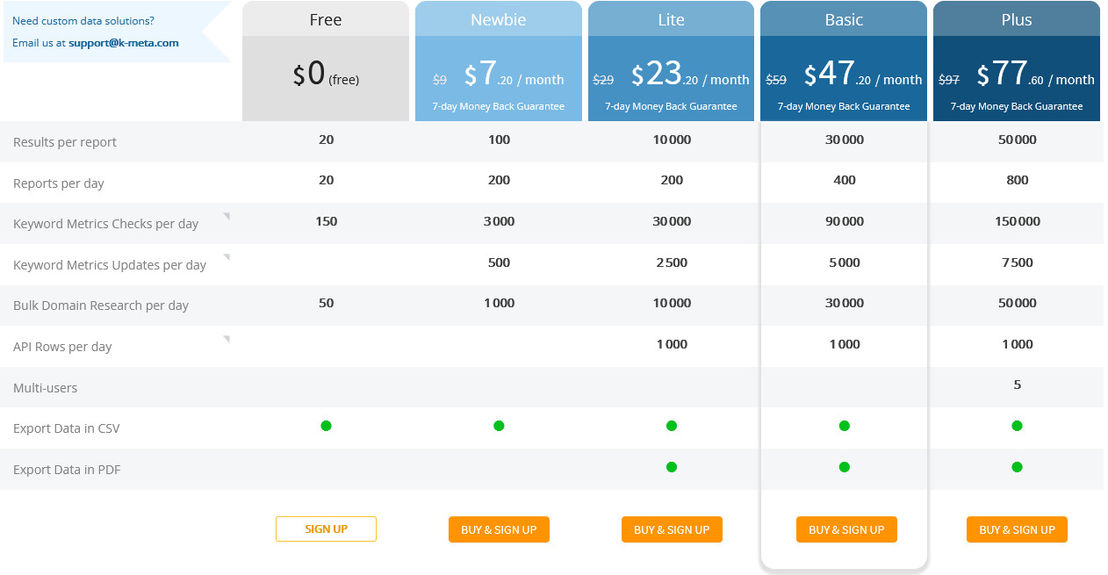Click the Multi-users row label
The image size is (1108, 575).
point(45,388)
